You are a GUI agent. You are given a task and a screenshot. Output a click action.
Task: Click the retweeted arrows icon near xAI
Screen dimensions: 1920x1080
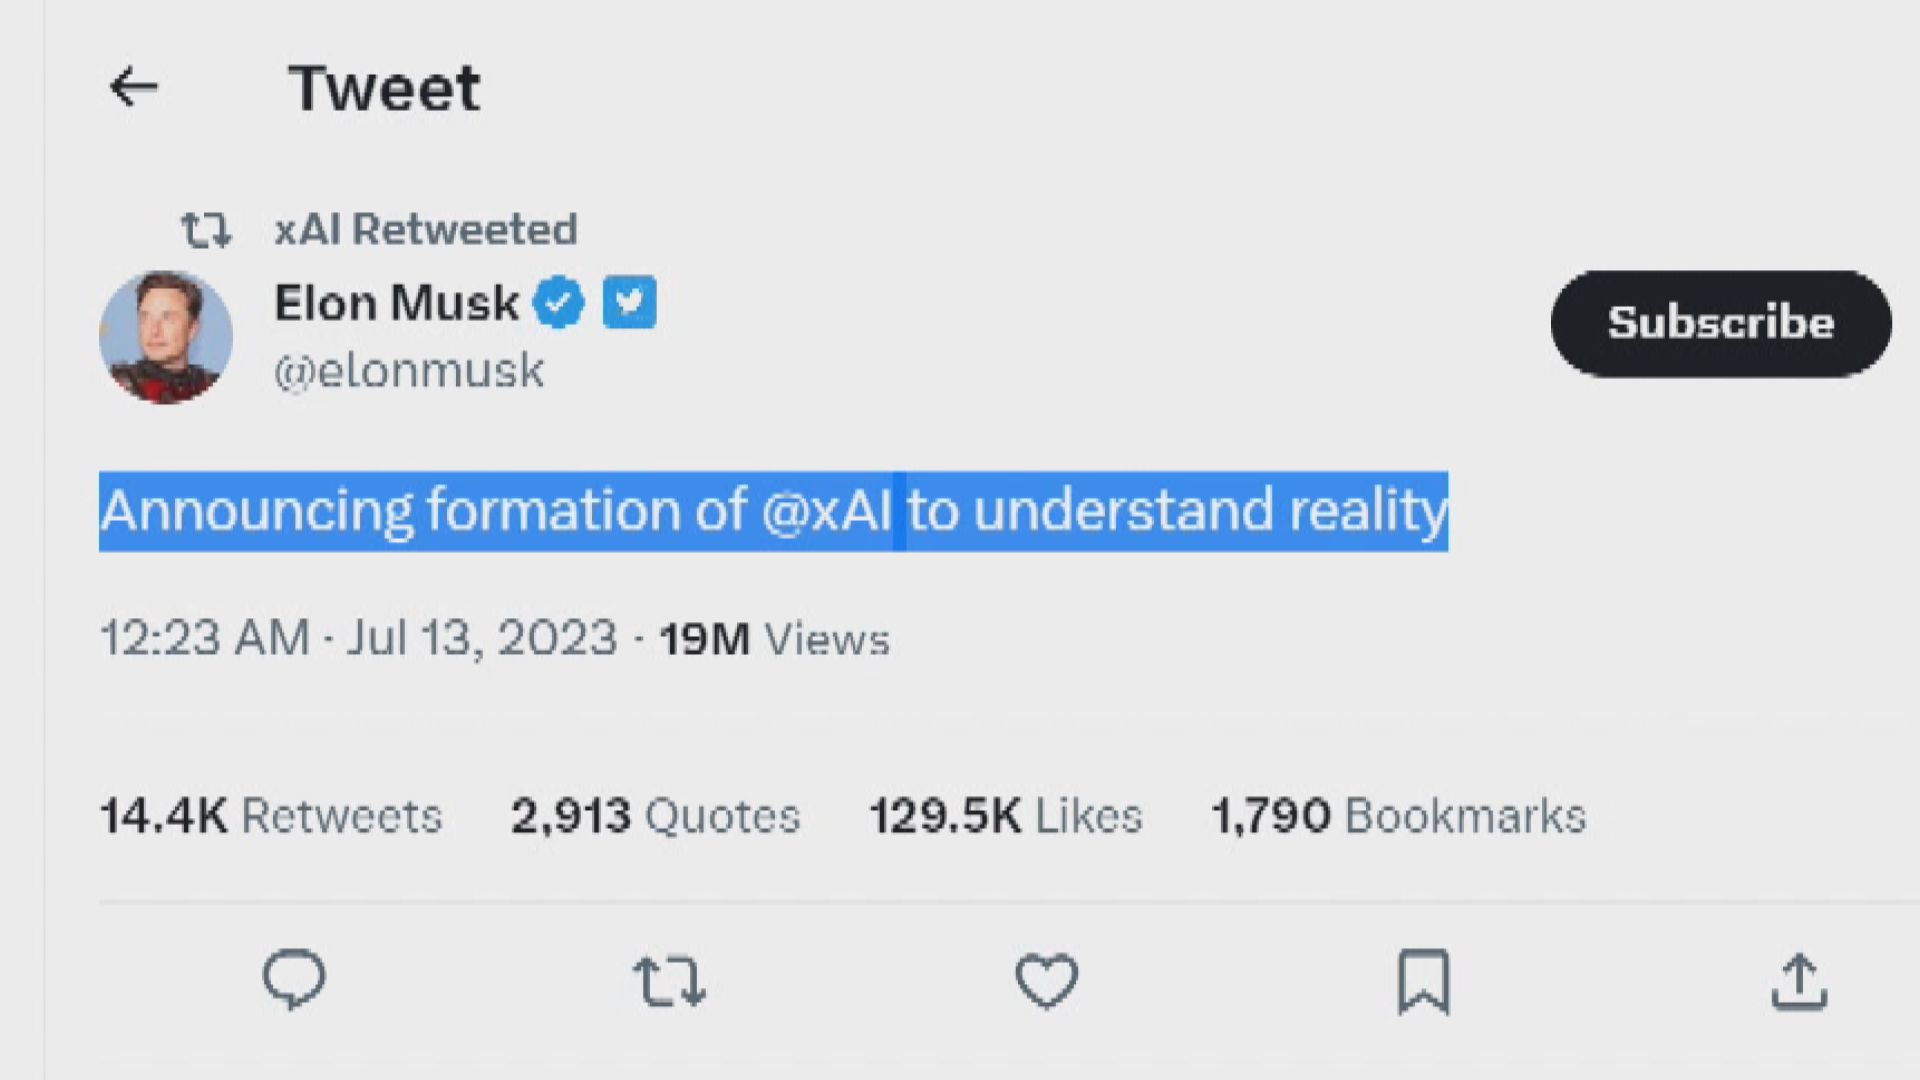pyautogui.click(x=206, y=230)
